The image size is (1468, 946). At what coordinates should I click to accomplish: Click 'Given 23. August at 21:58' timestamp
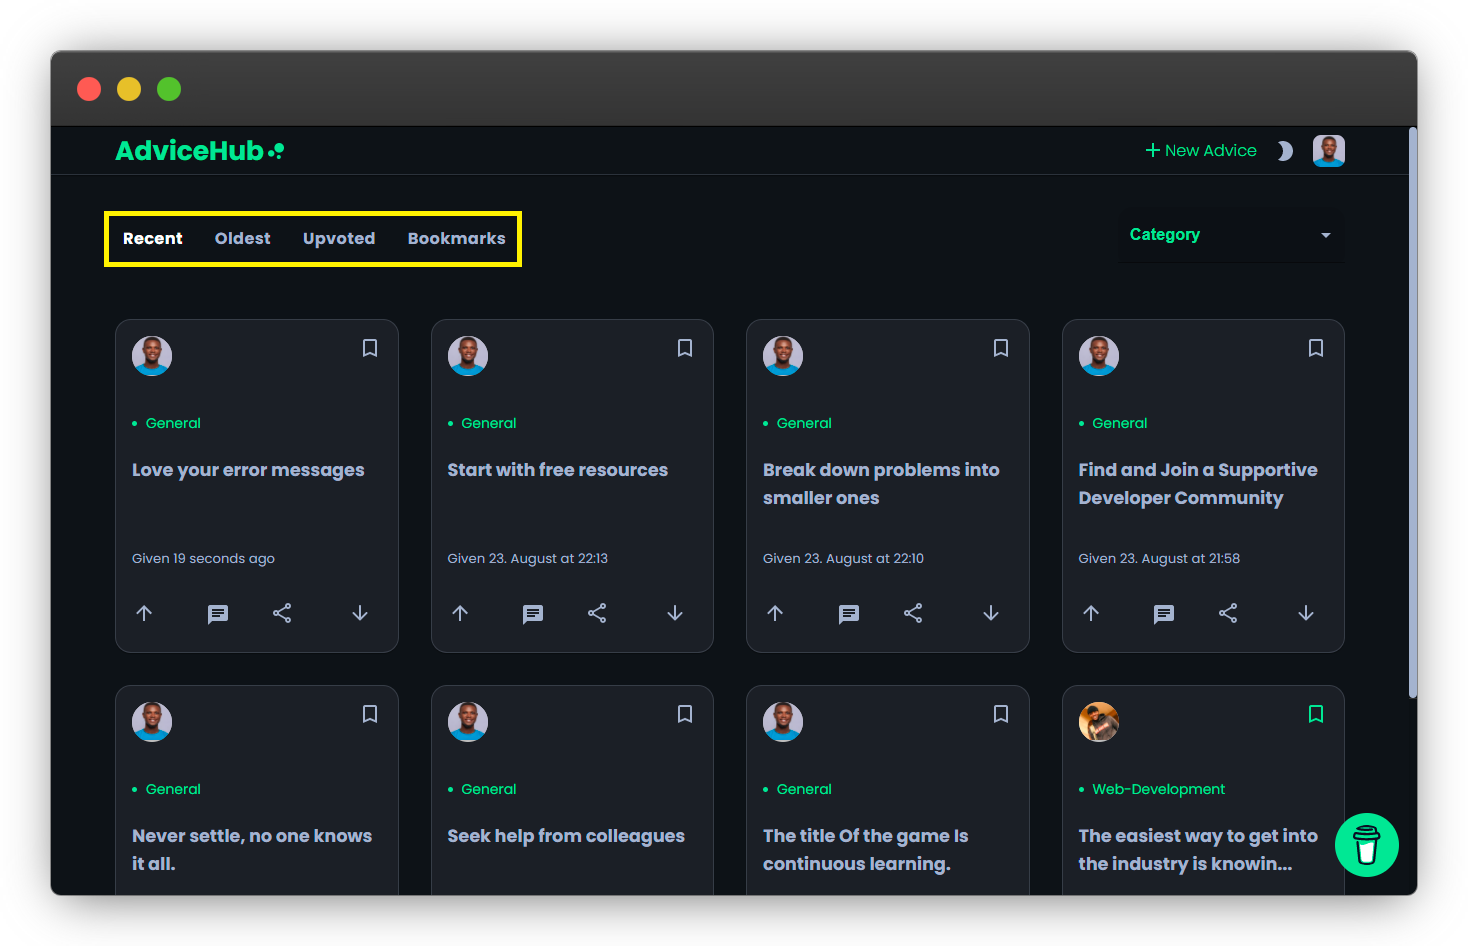click(x=1159, y=558)
